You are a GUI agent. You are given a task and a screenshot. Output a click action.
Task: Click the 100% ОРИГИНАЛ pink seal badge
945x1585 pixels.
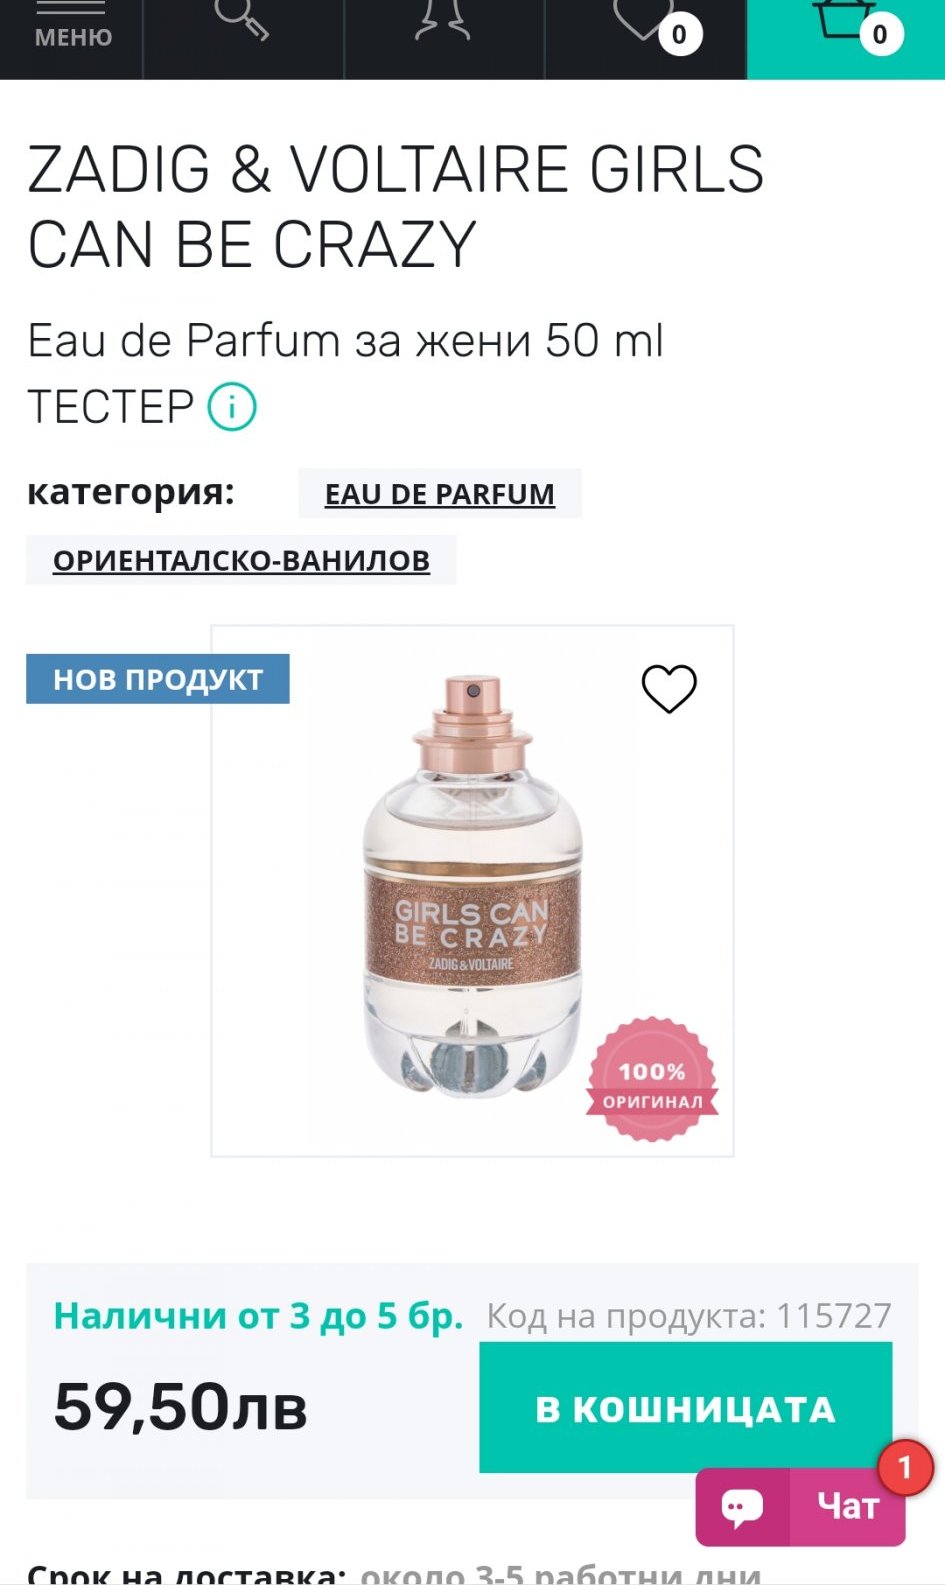652,1080
